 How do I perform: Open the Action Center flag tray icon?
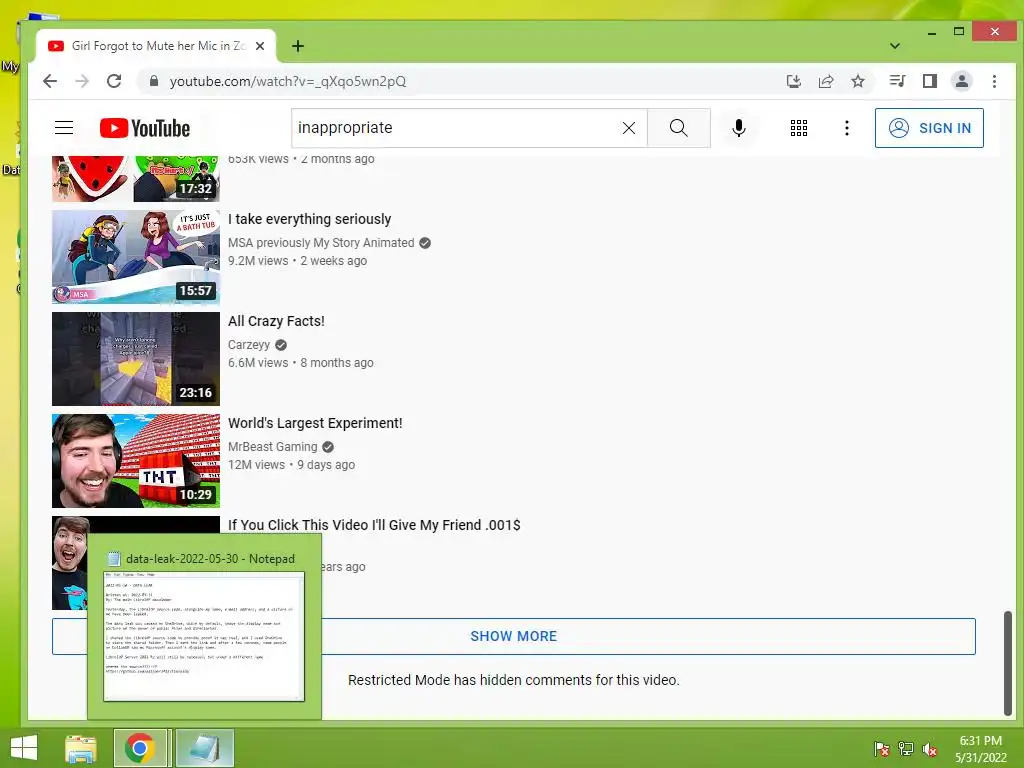(881, 749)
